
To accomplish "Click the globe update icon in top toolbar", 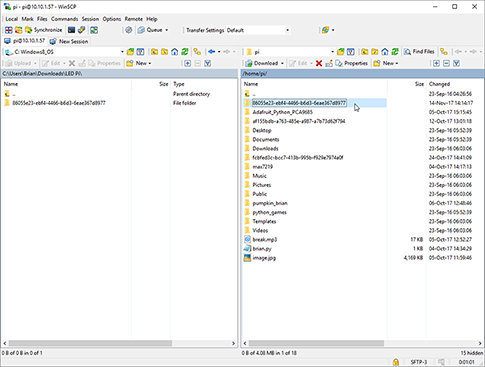I will tap(325, 30).
